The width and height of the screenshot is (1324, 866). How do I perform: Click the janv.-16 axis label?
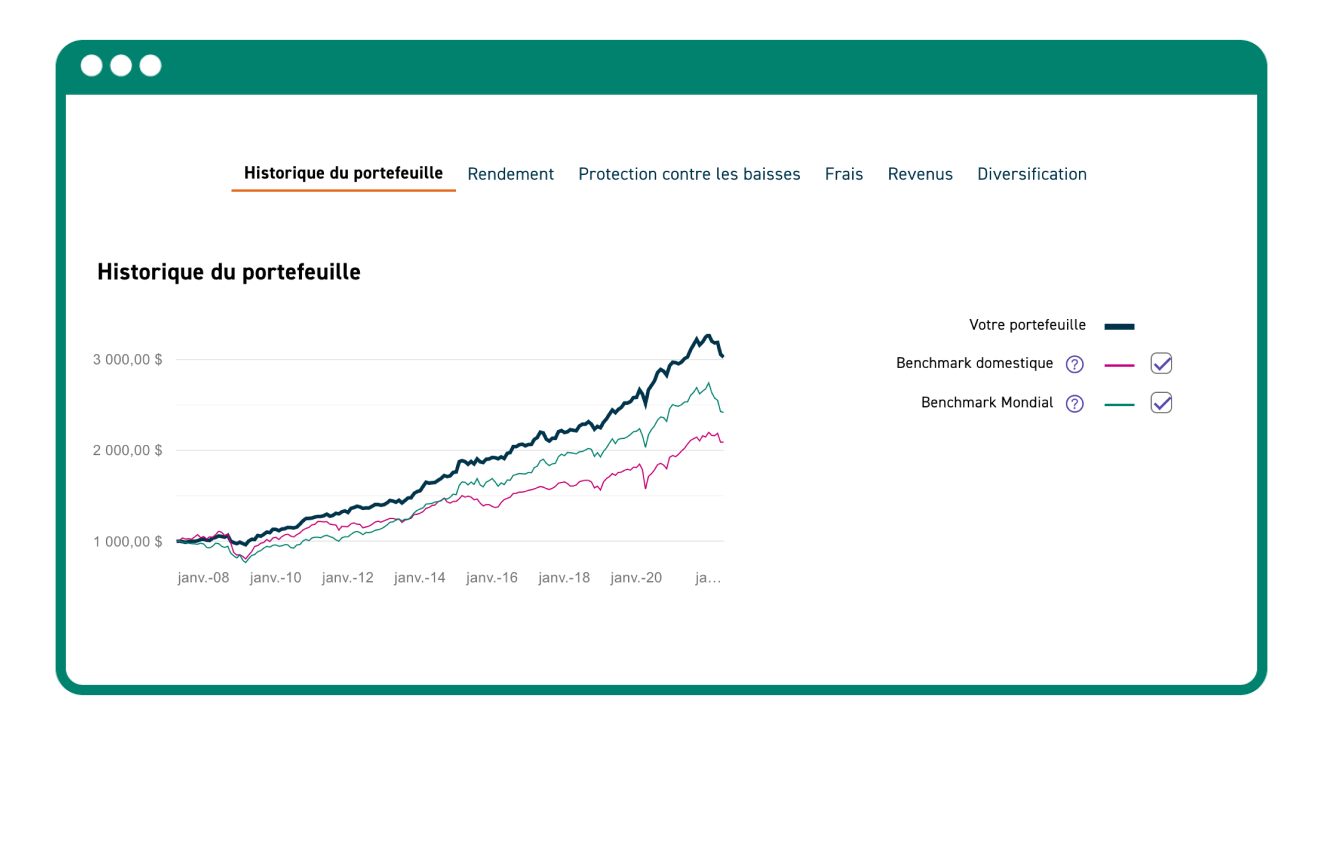pos(491,577)
